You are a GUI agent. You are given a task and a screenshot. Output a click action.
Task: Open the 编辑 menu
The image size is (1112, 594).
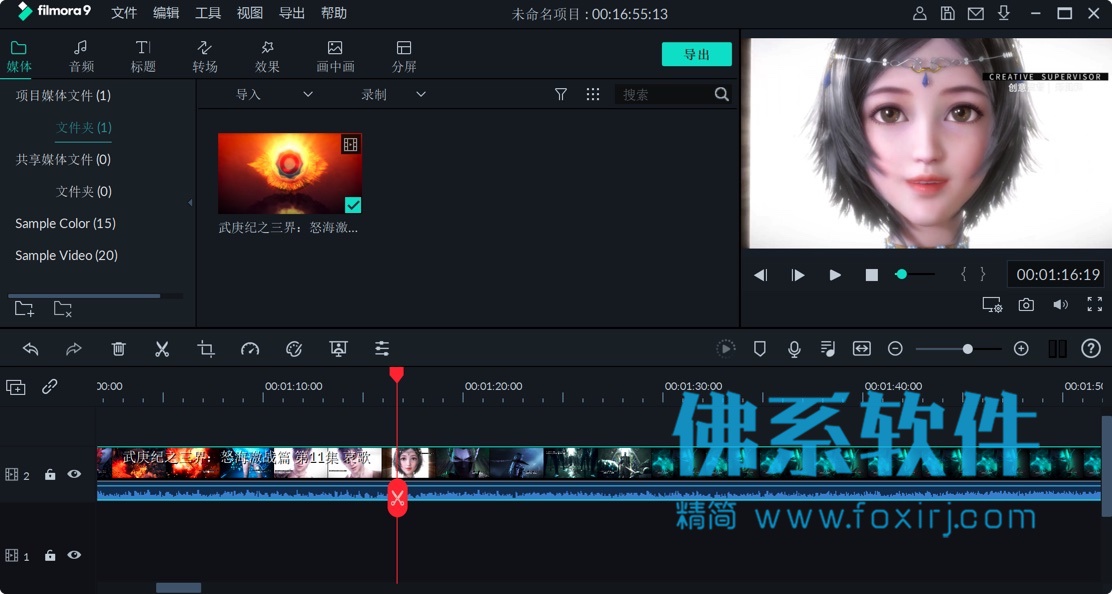[x=166, y=13]
